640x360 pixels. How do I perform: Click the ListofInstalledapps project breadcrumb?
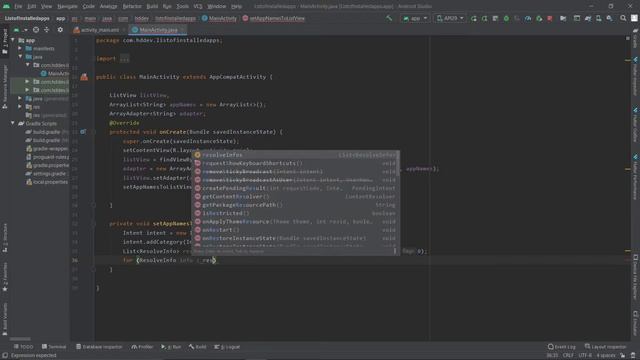click(27, 18)
